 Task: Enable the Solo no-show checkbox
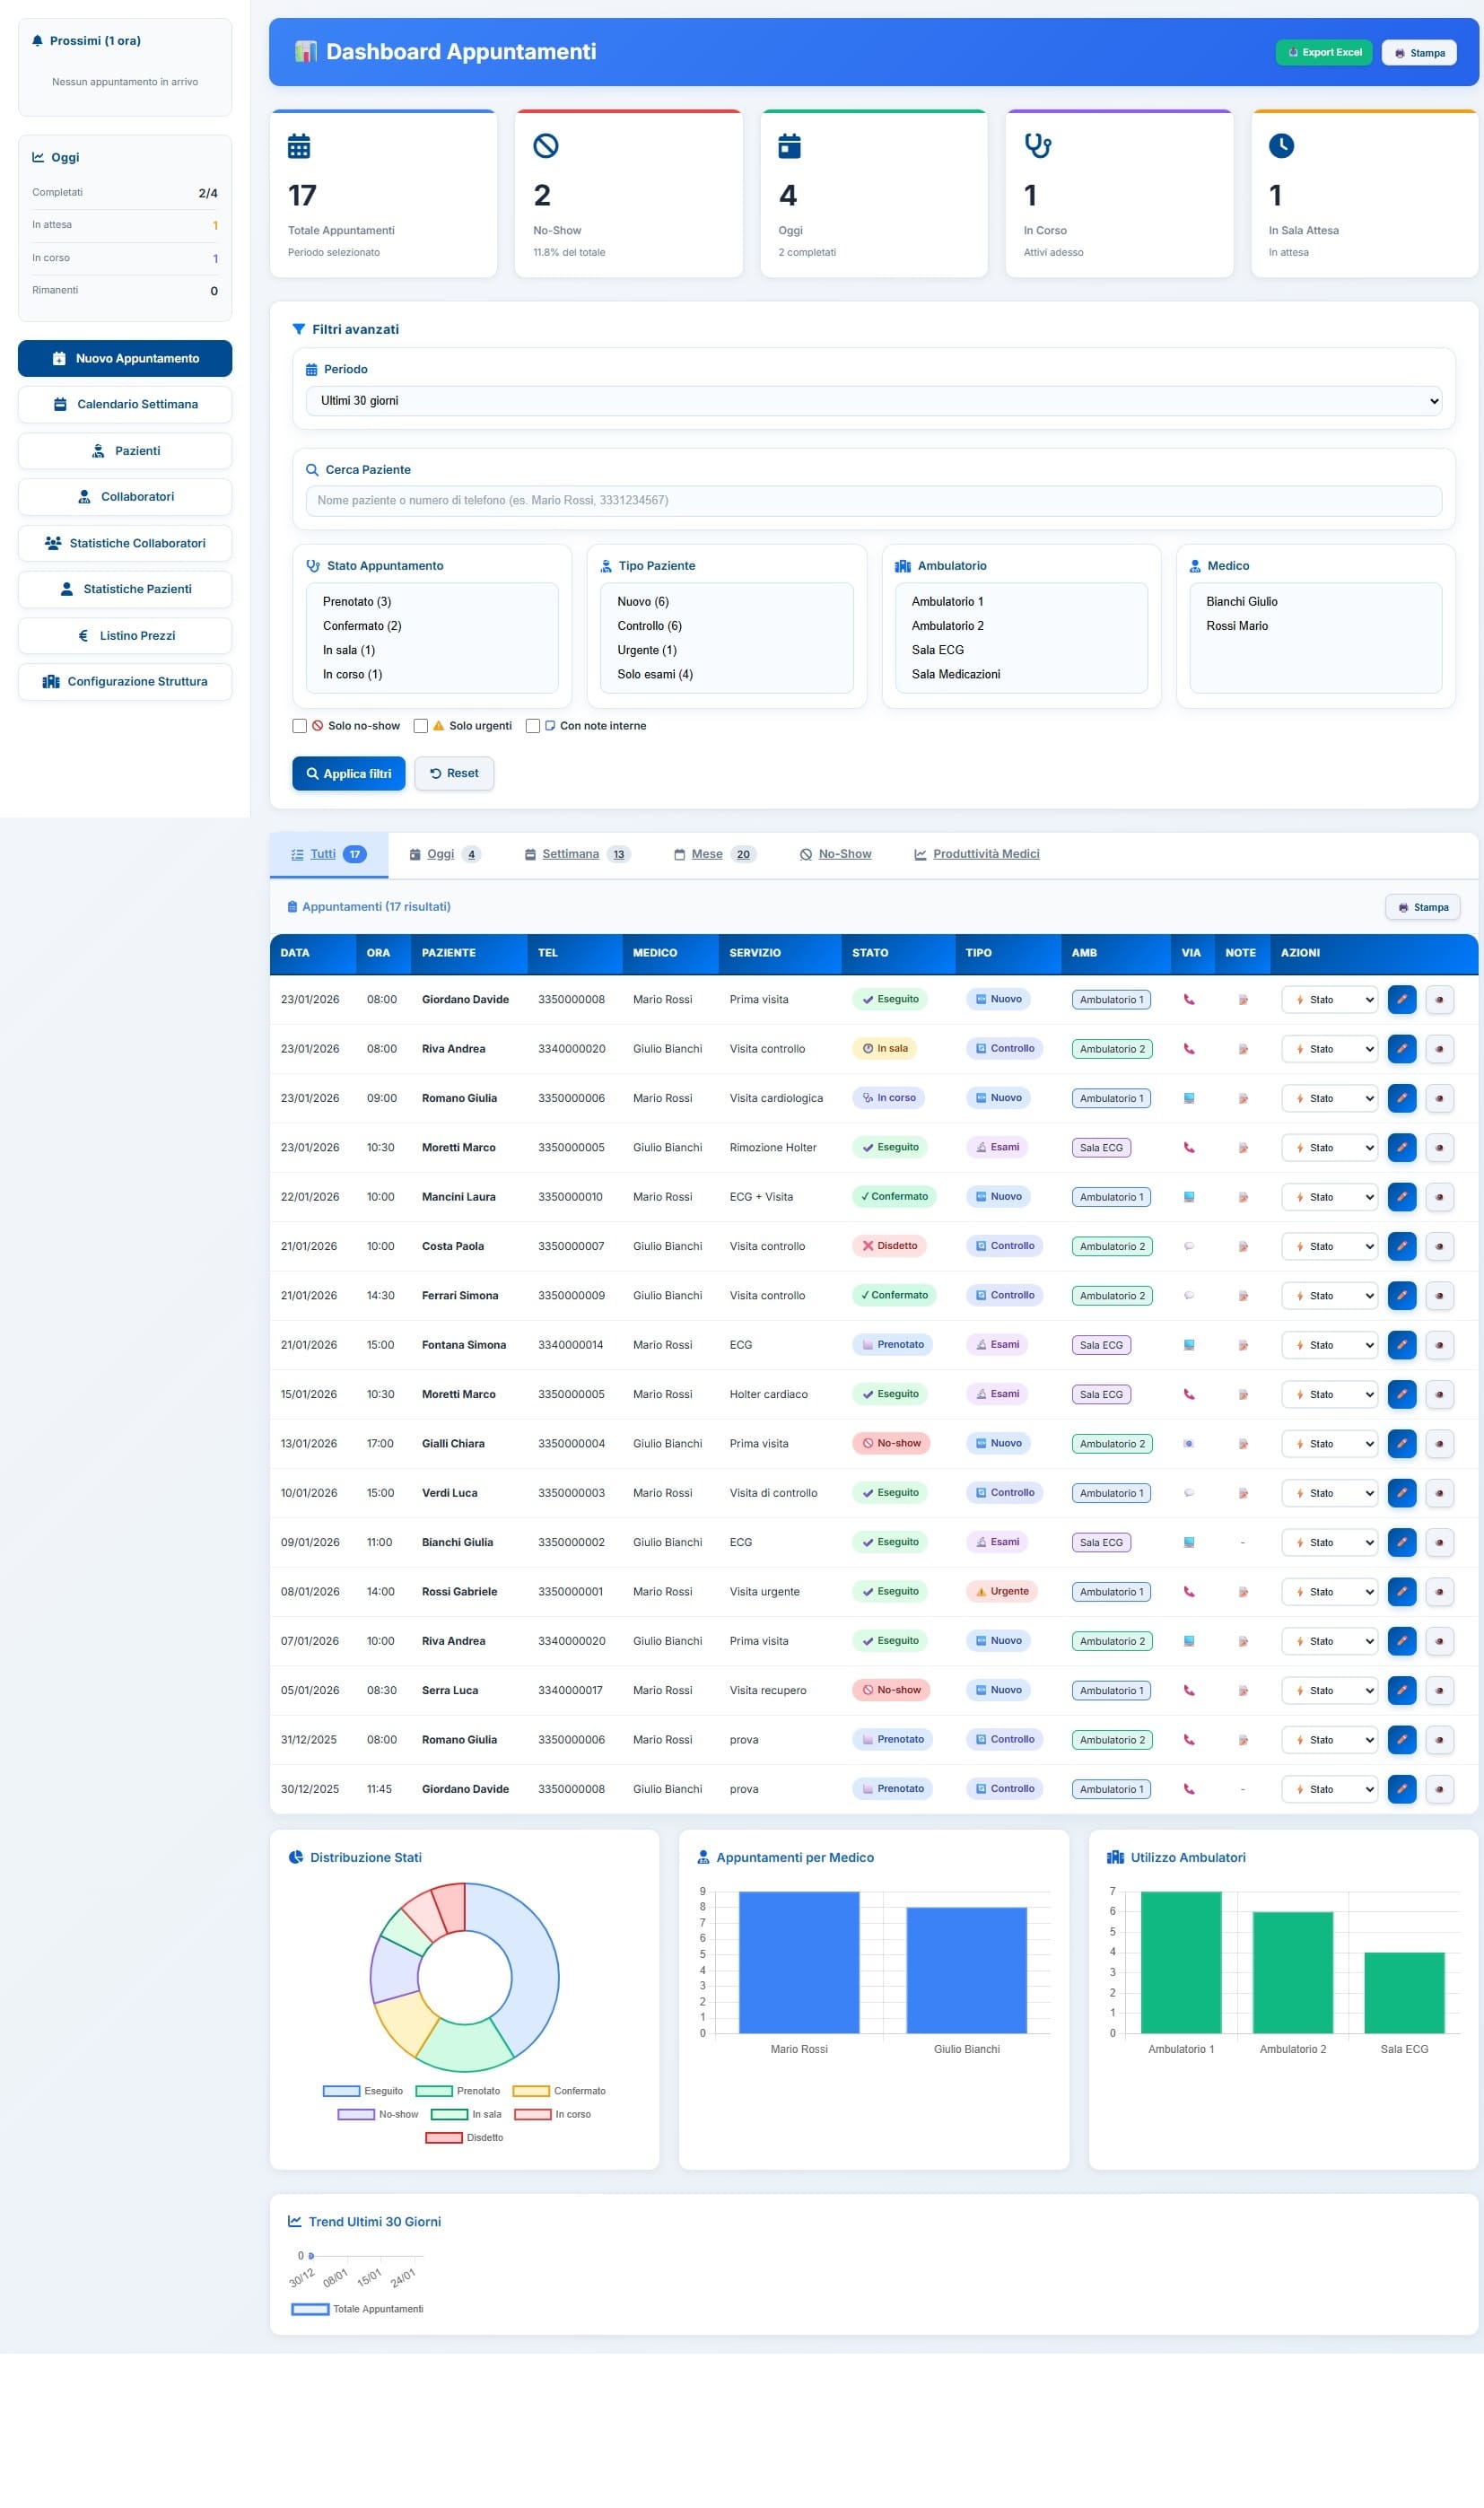click(299, 726)
